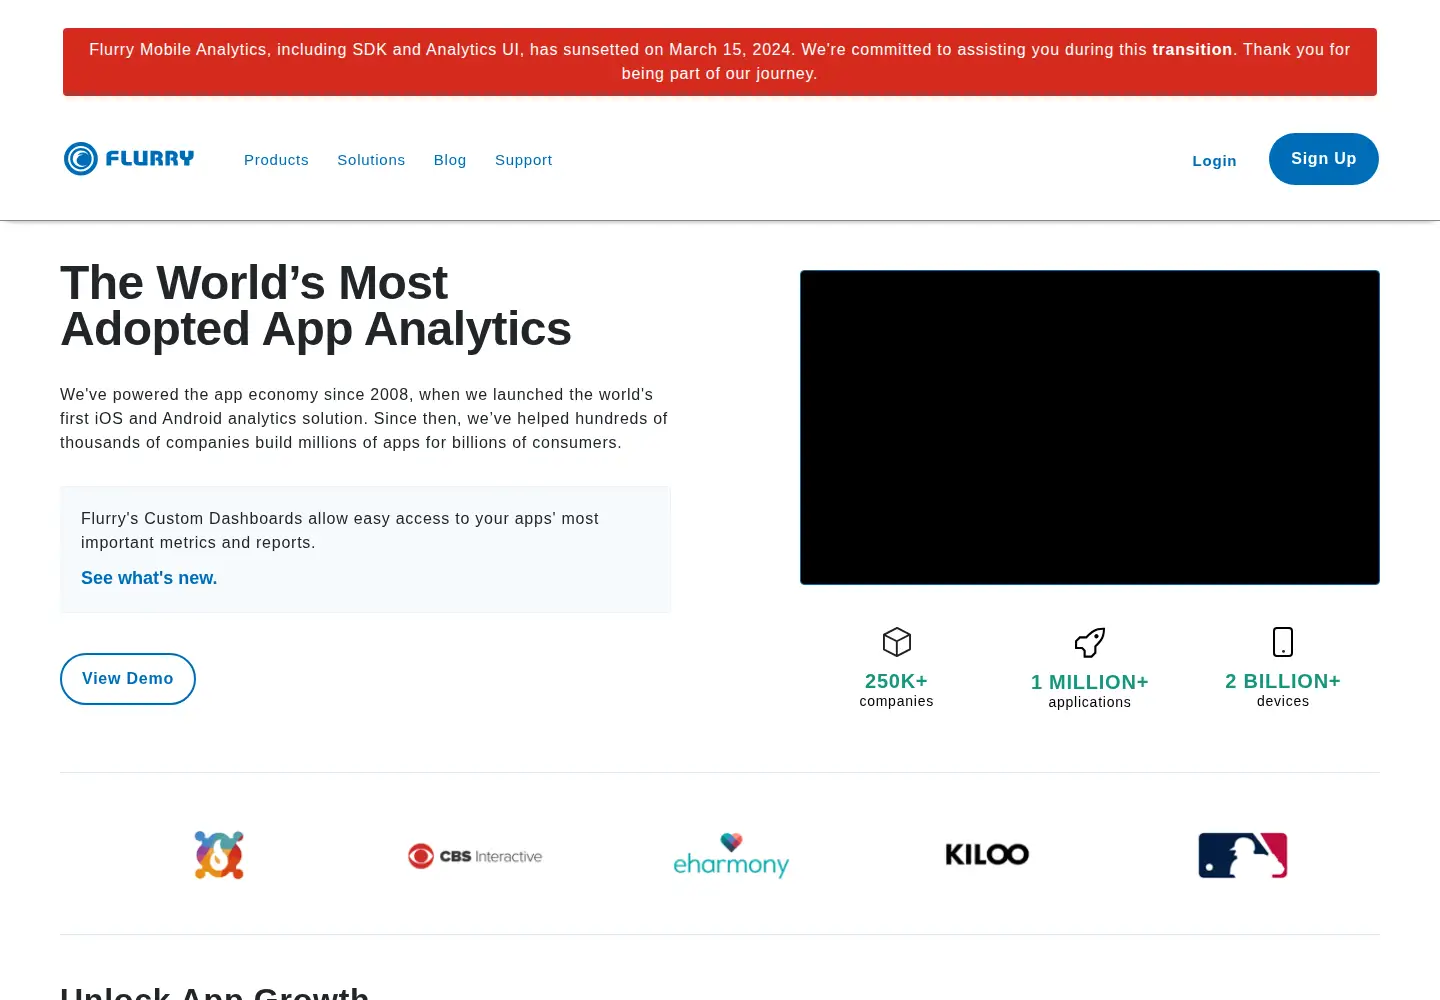
Task: Open the Support menu item
Action: (x=523, y=160)
